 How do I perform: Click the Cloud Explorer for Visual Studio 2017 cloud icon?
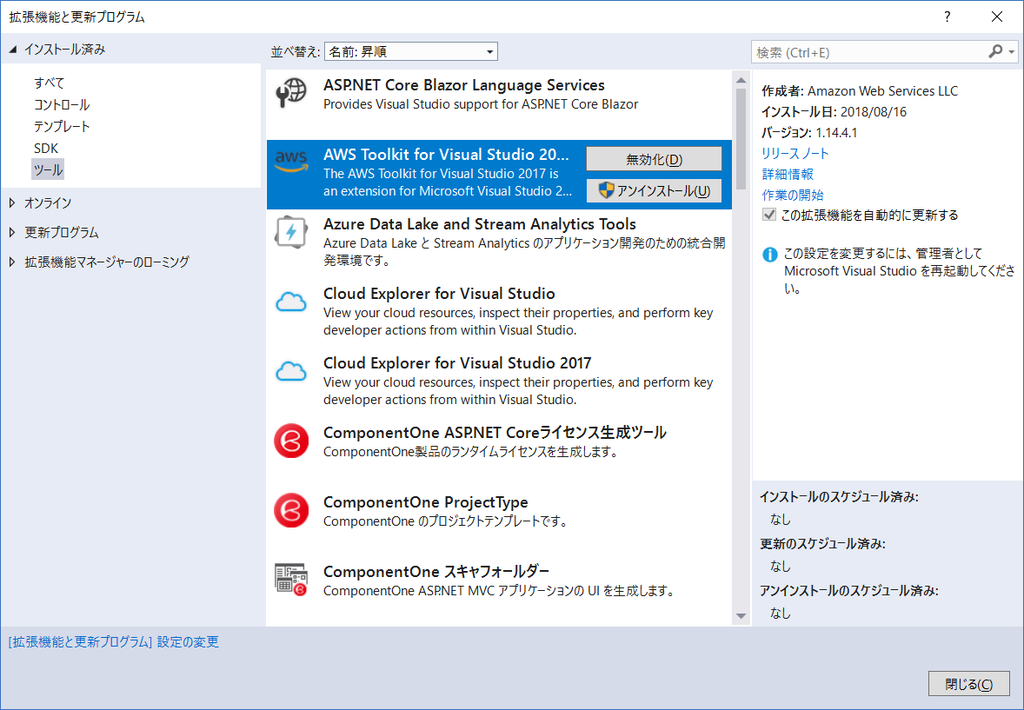[291, 371]
